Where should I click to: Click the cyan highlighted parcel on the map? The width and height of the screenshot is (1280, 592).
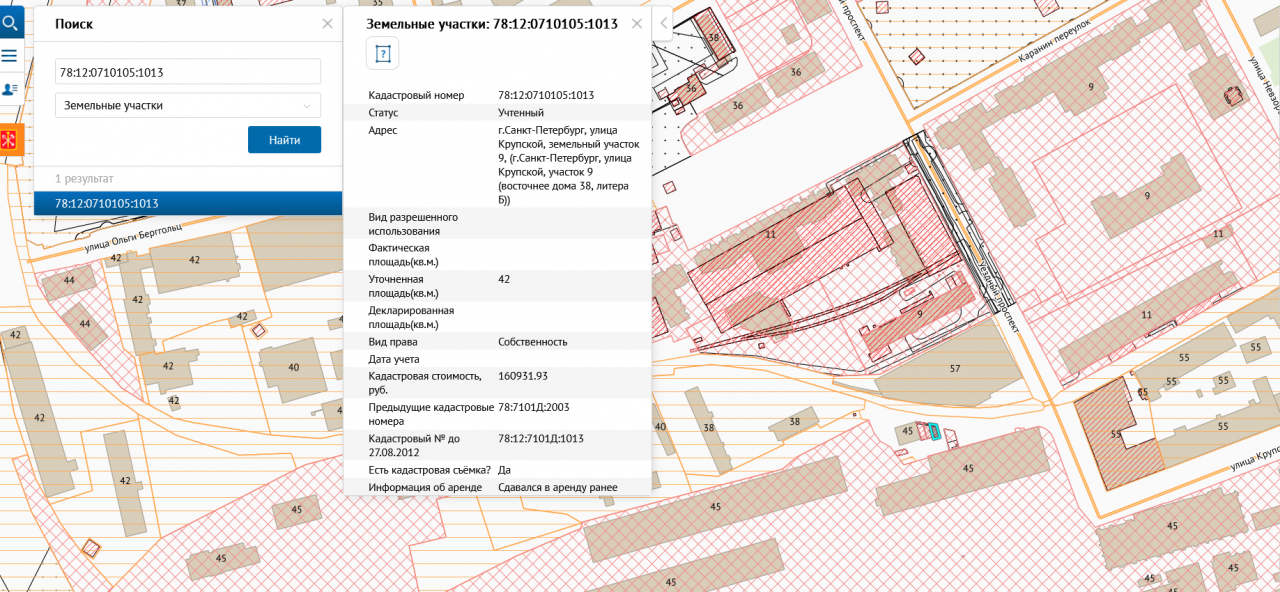pyautogui.click(x=934, y=432)
